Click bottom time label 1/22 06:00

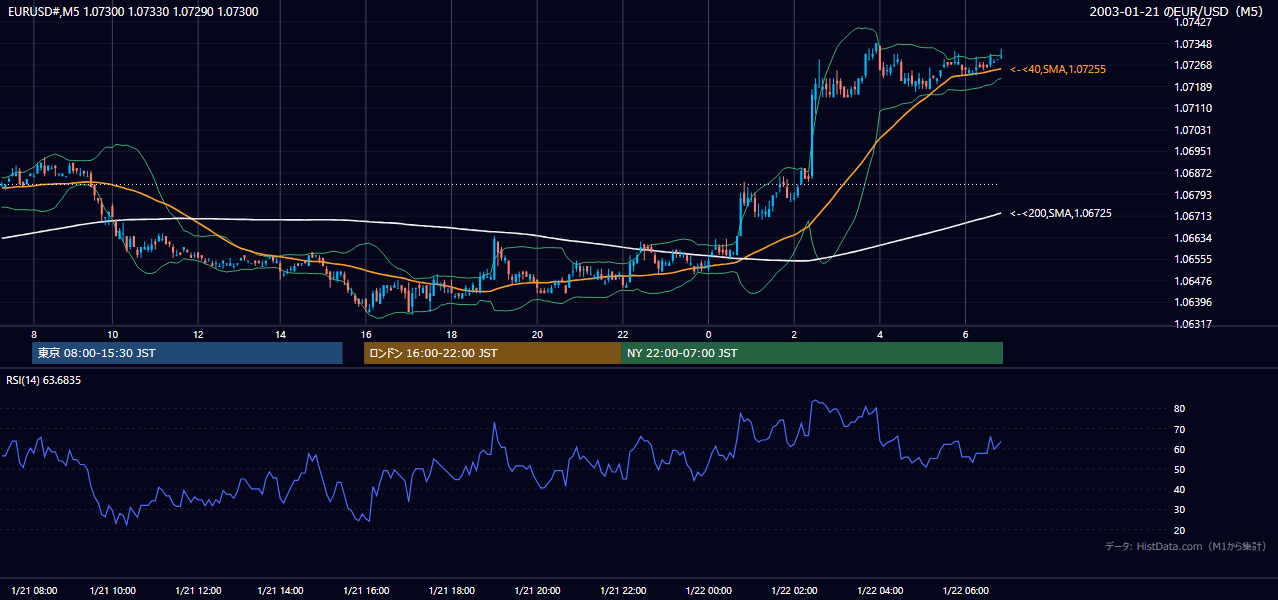[967, 590]
